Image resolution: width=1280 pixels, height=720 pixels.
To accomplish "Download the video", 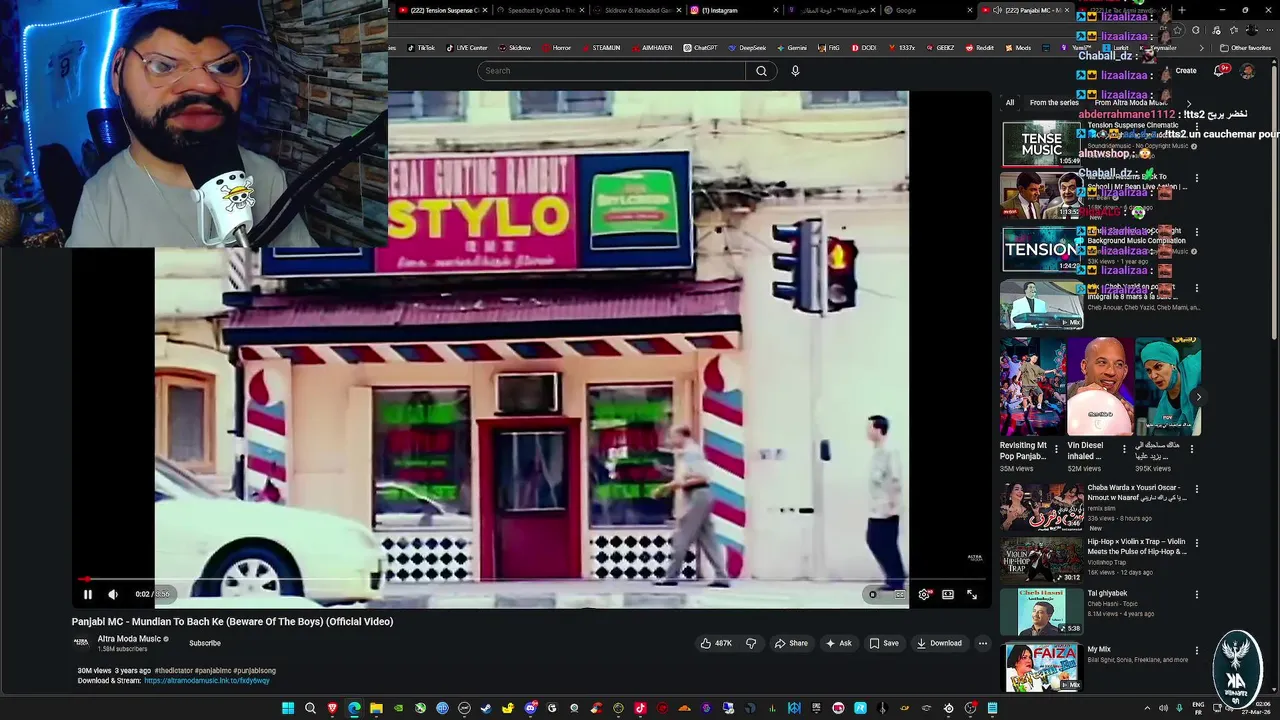I will point(939,643).
